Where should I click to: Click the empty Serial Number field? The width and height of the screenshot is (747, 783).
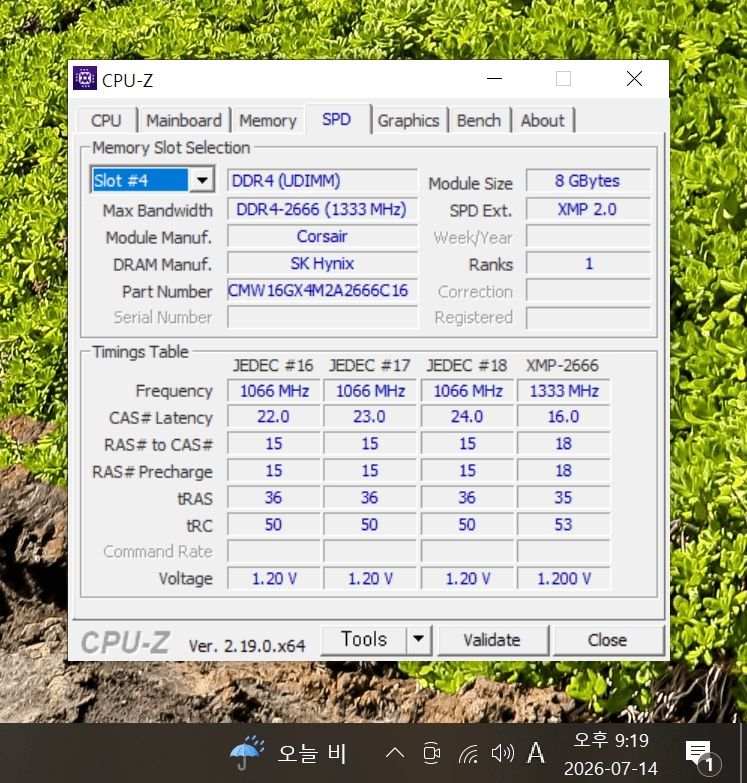click(x=323, y=317)
